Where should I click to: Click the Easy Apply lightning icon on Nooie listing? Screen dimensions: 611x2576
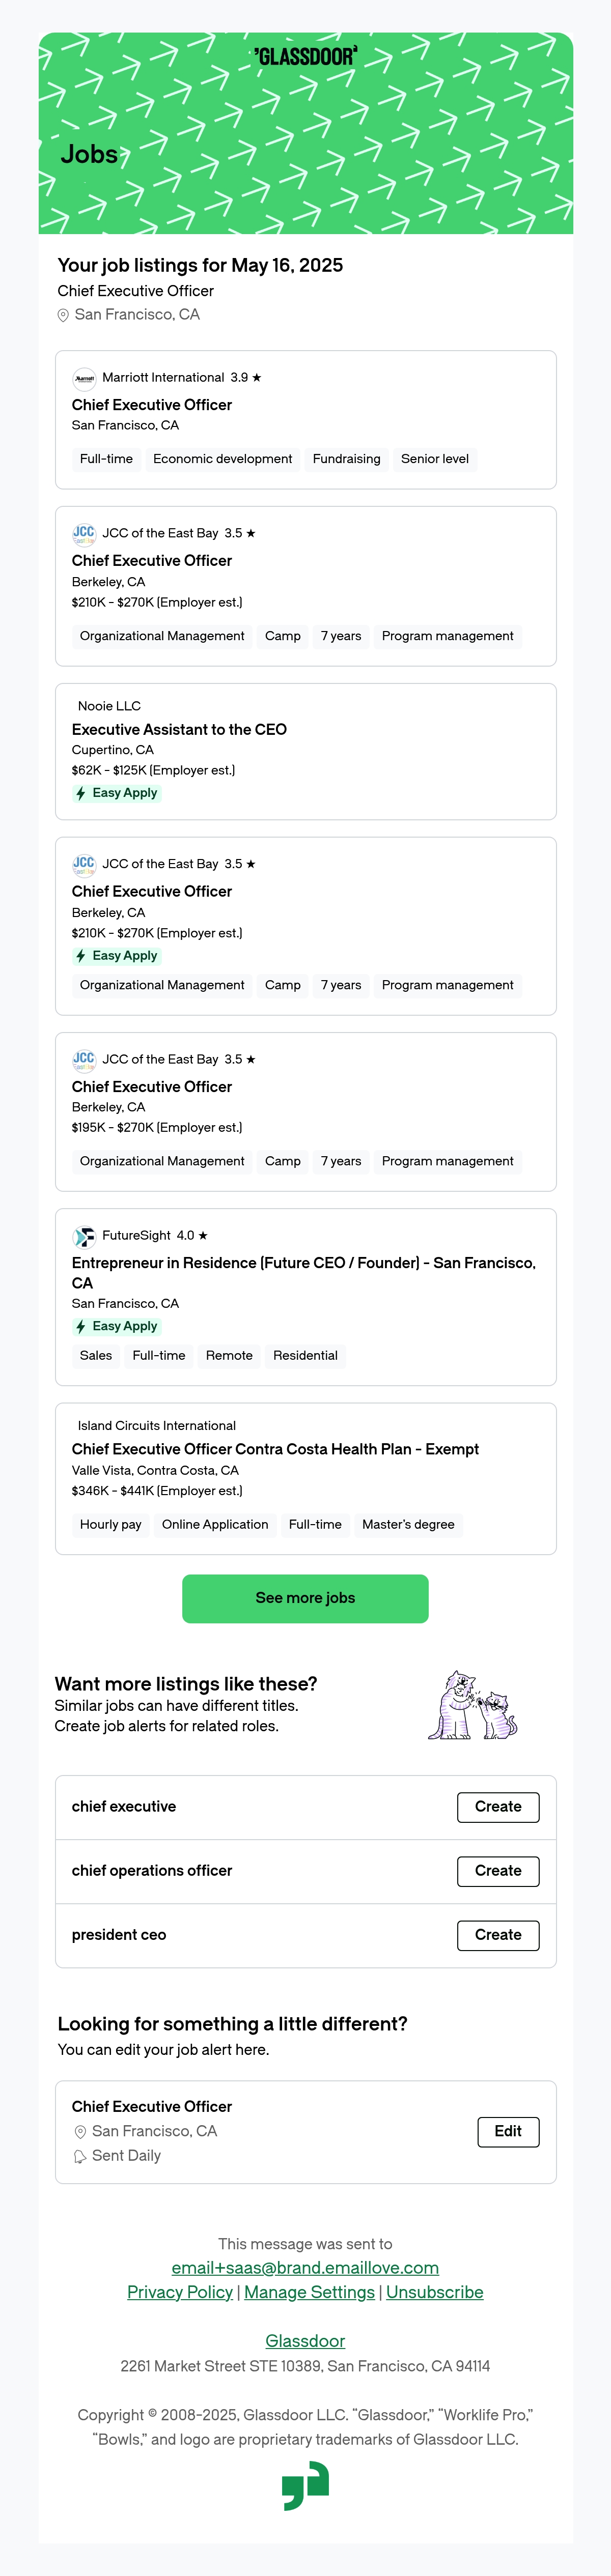[81, 793]
